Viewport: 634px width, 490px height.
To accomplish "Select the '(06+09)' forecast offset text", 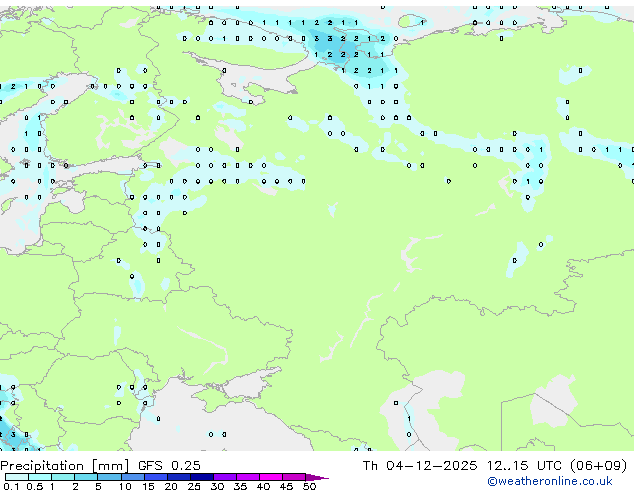I will [x=598, y=466].
